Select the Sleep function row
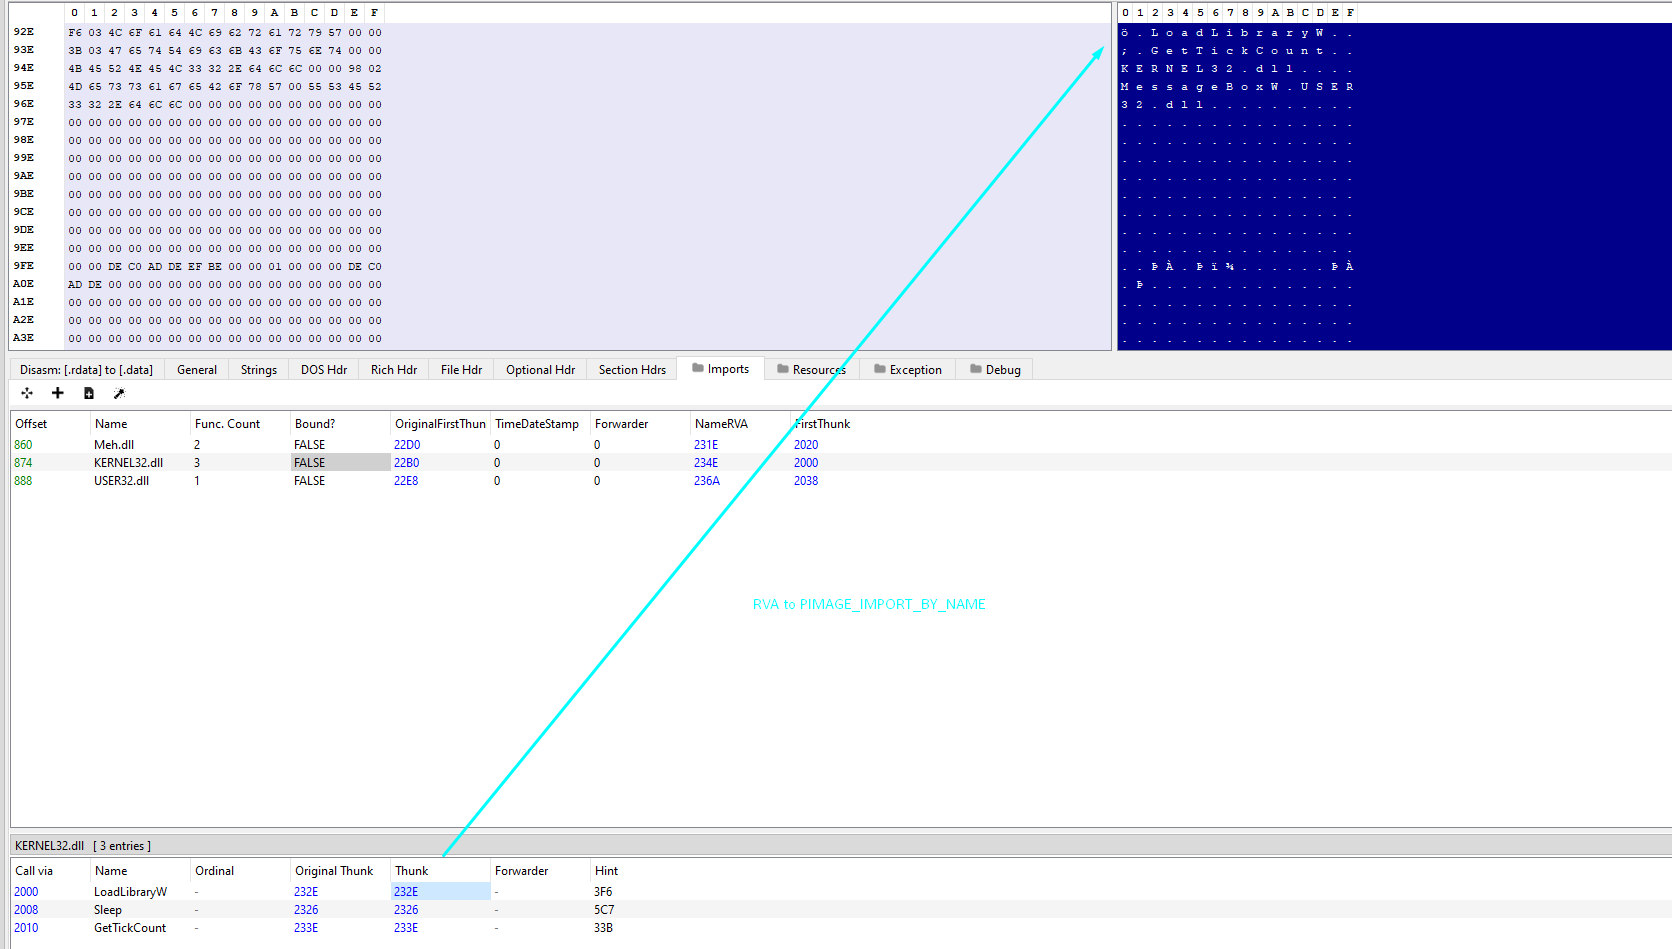1672x949 pixels. click(840, 910)
